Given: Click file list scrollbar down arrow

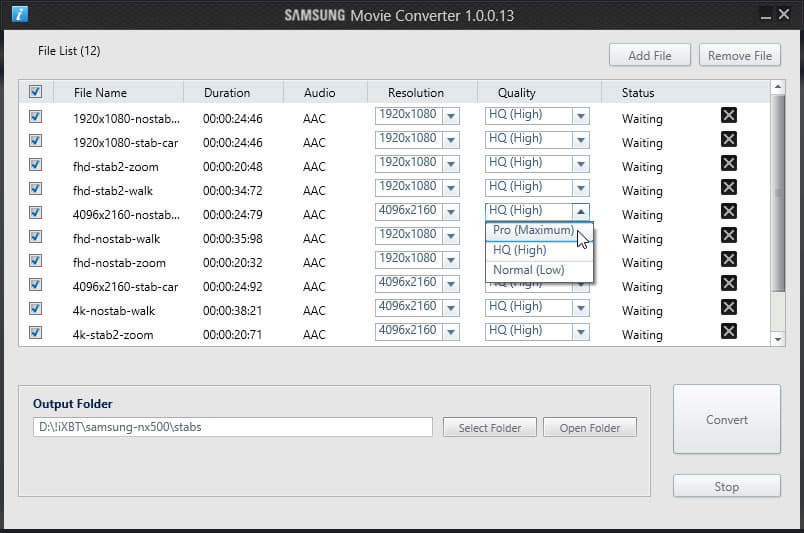Looking at the screenshot, I should point(778,339).
